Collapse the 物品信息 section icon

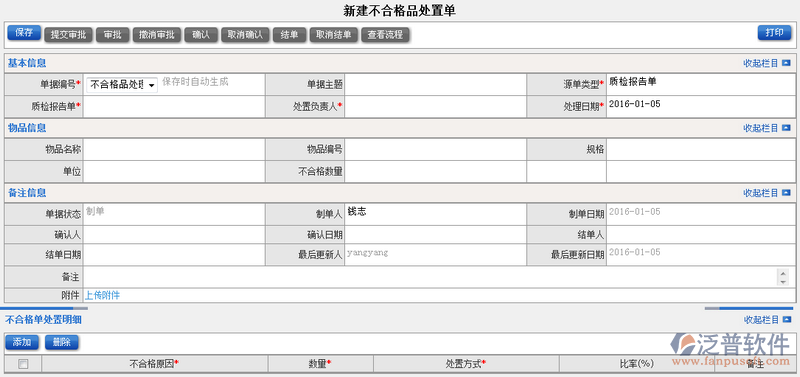coord(786,128)
